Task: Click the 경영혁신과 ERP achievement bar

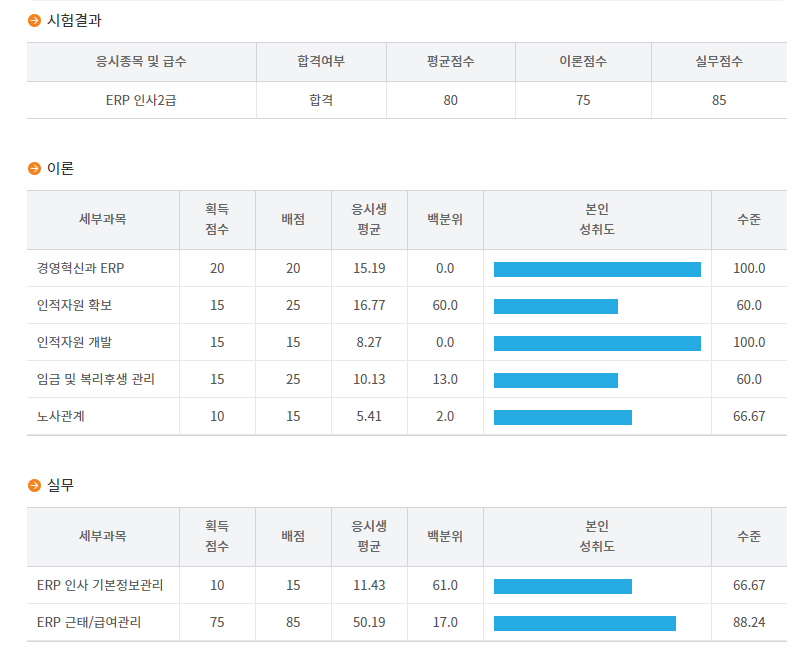Action: tap(597, 270)
